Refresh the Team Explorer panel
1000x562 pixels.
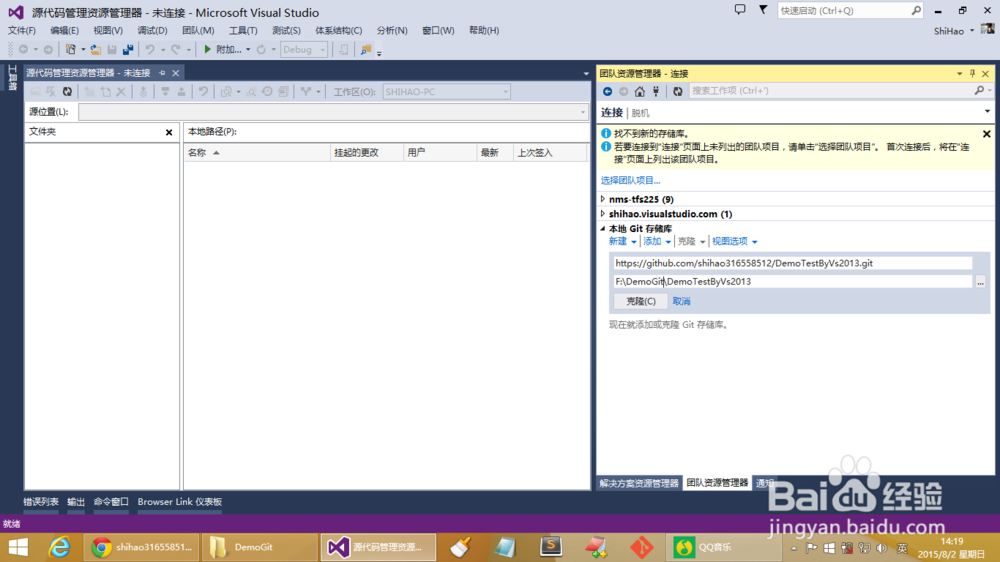click(x=677, y=91)
